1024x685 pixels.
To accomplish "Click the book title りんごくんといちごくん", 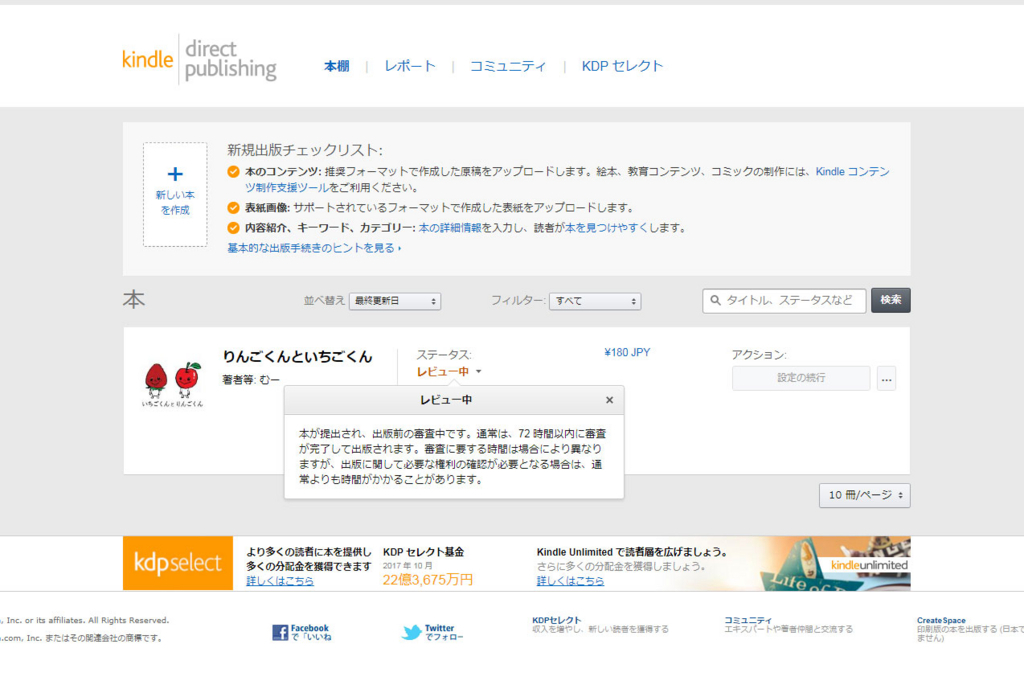I will tap(297, 357).
